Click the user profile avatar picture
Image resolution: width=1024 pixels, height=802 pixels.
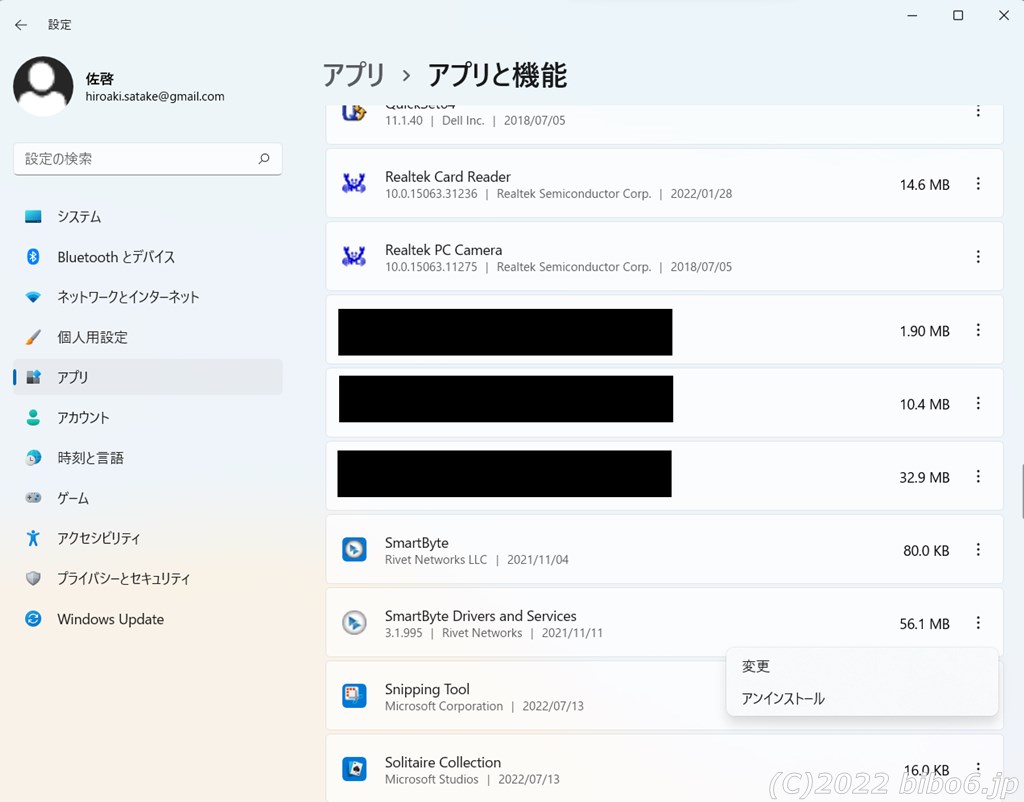tap(43, 86)
